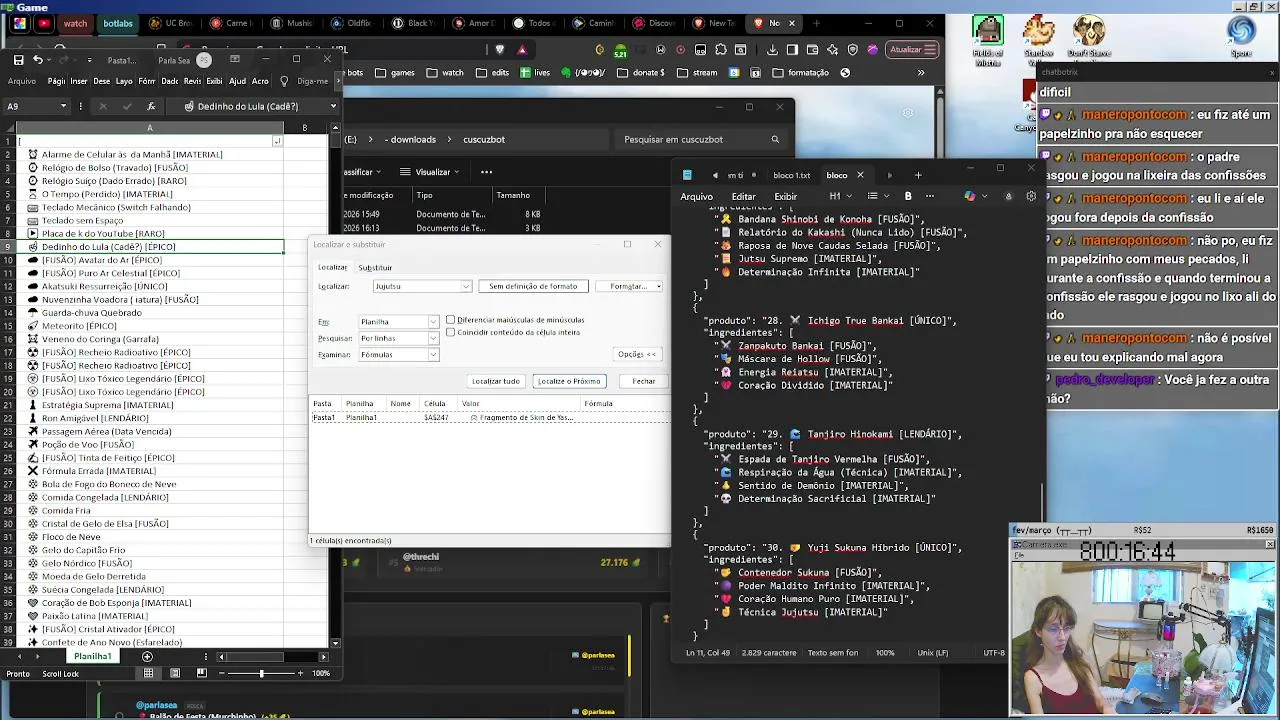Click the browser hamburger menu icon
Viewport: 1280px width, 720px height.
coord(930,49)
